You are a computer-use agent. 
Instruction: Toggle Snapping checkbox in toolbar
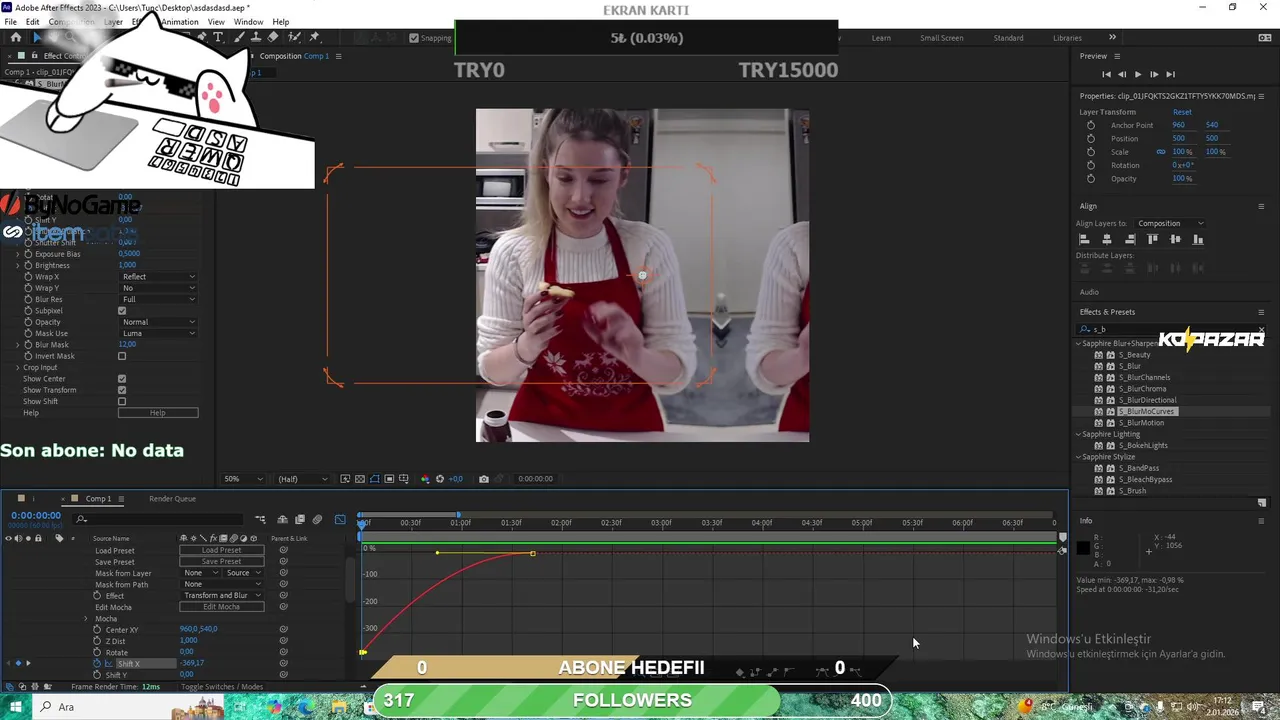(414, 38)
